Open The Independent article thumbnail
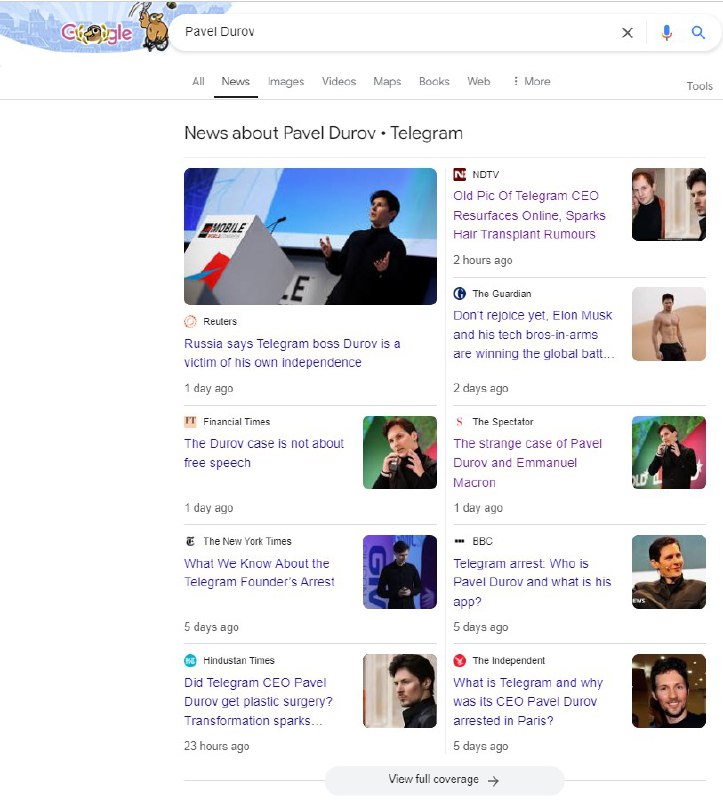The height and width of the screenshot is (800, 723). click(x=668, y=691)
